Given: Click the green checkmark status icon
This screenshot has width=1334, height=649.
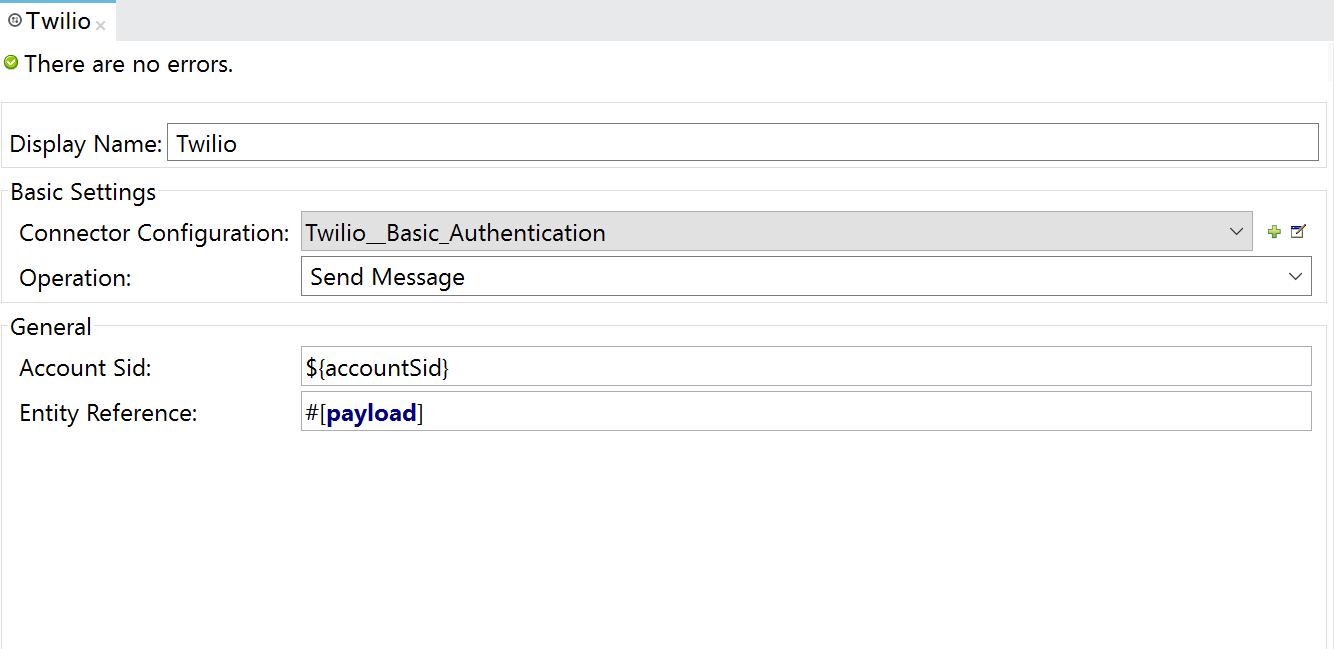Looking at the screenshot, I should coord(11,63).
